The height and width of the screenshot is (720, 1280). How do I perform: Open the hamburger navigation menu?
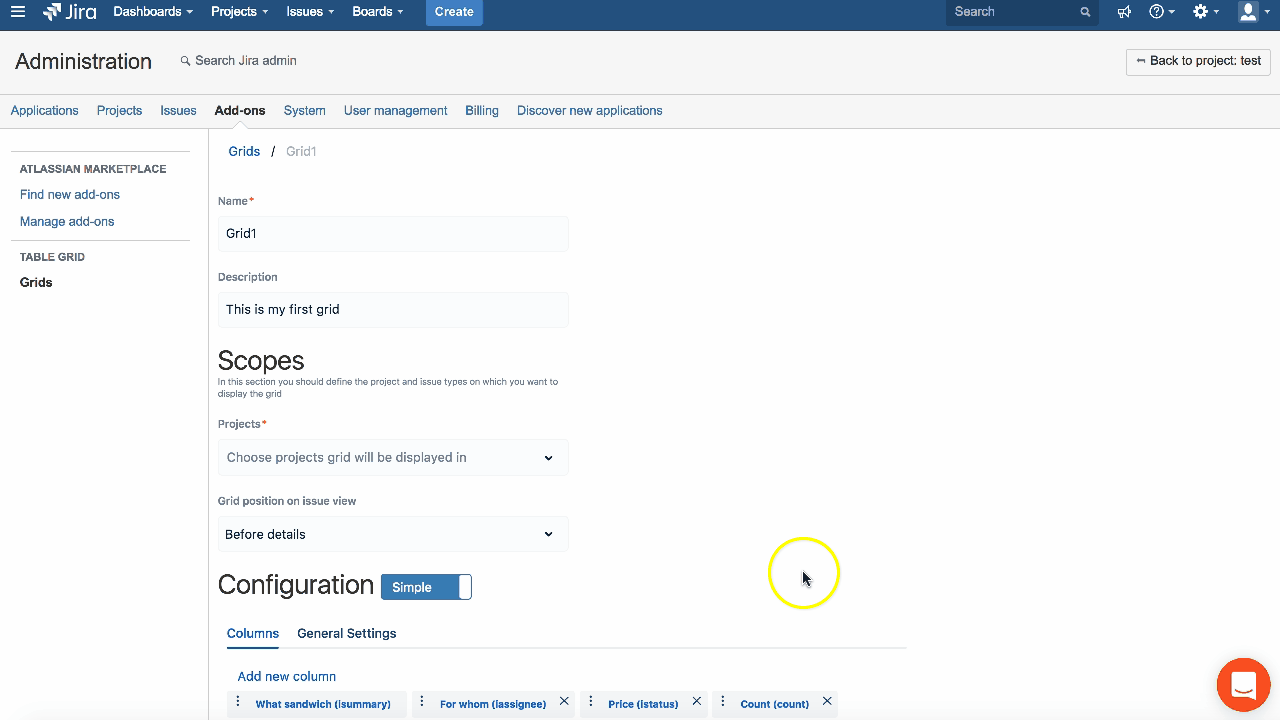(18, 12)
